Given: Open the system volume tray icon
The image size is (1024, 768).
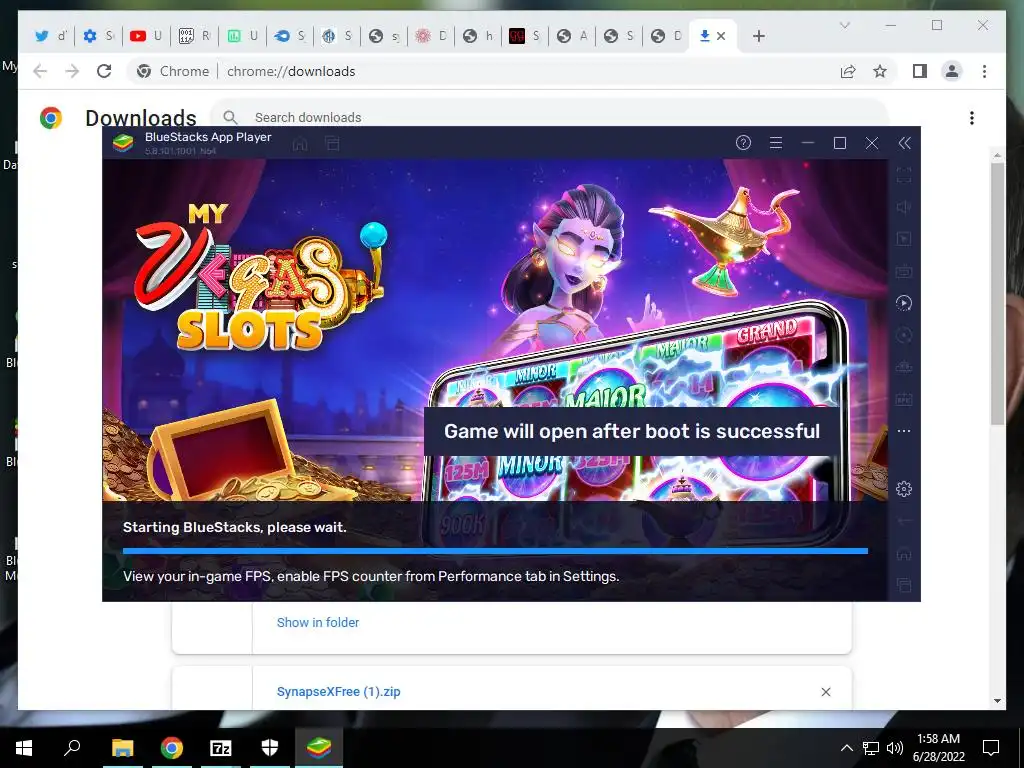Looking at the screenshot, I should pyautogui.click(x=895, y=748).
